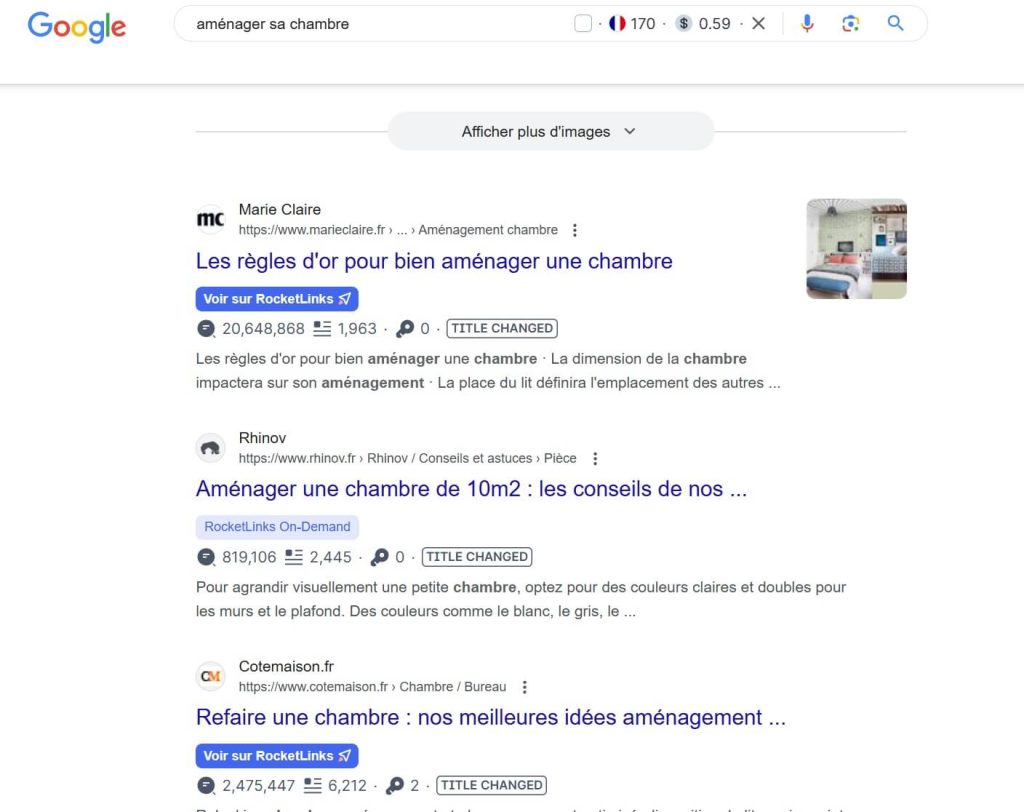Click the Google logo
1024x812 pixels.
(76, 27)
